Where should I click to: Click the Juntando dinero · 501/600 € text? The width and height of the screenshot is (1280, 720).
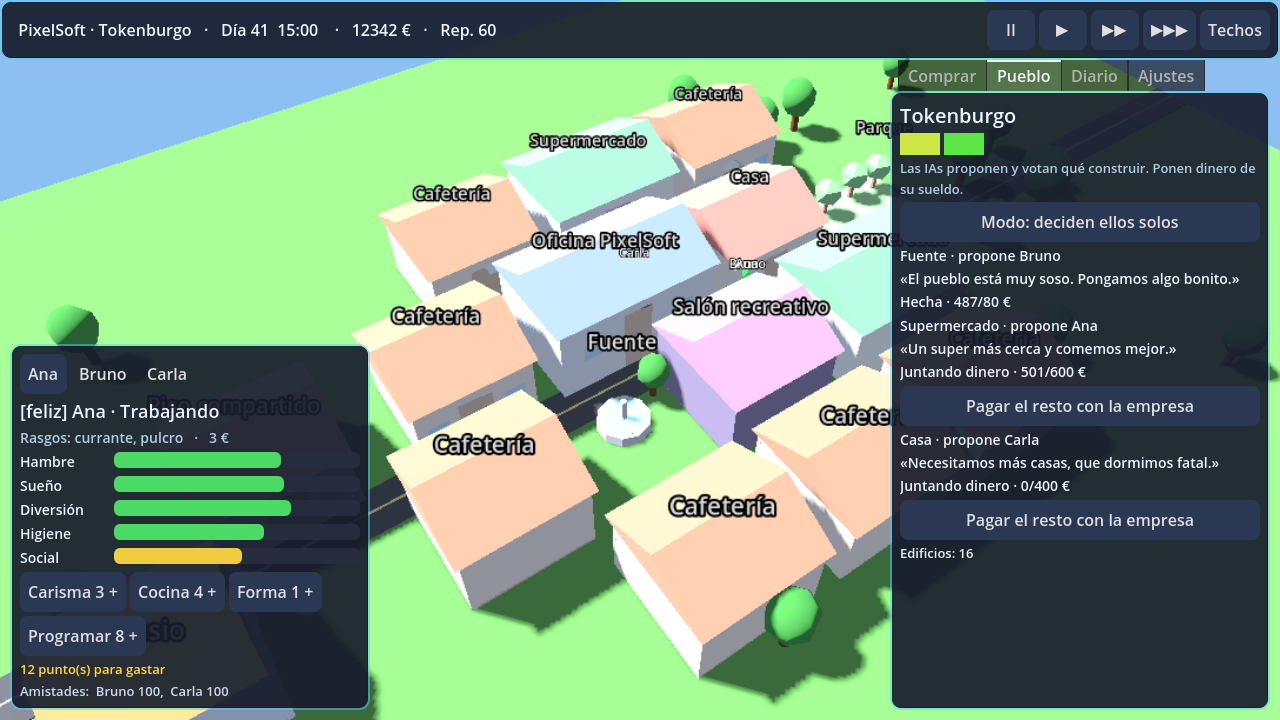point(993,372)
